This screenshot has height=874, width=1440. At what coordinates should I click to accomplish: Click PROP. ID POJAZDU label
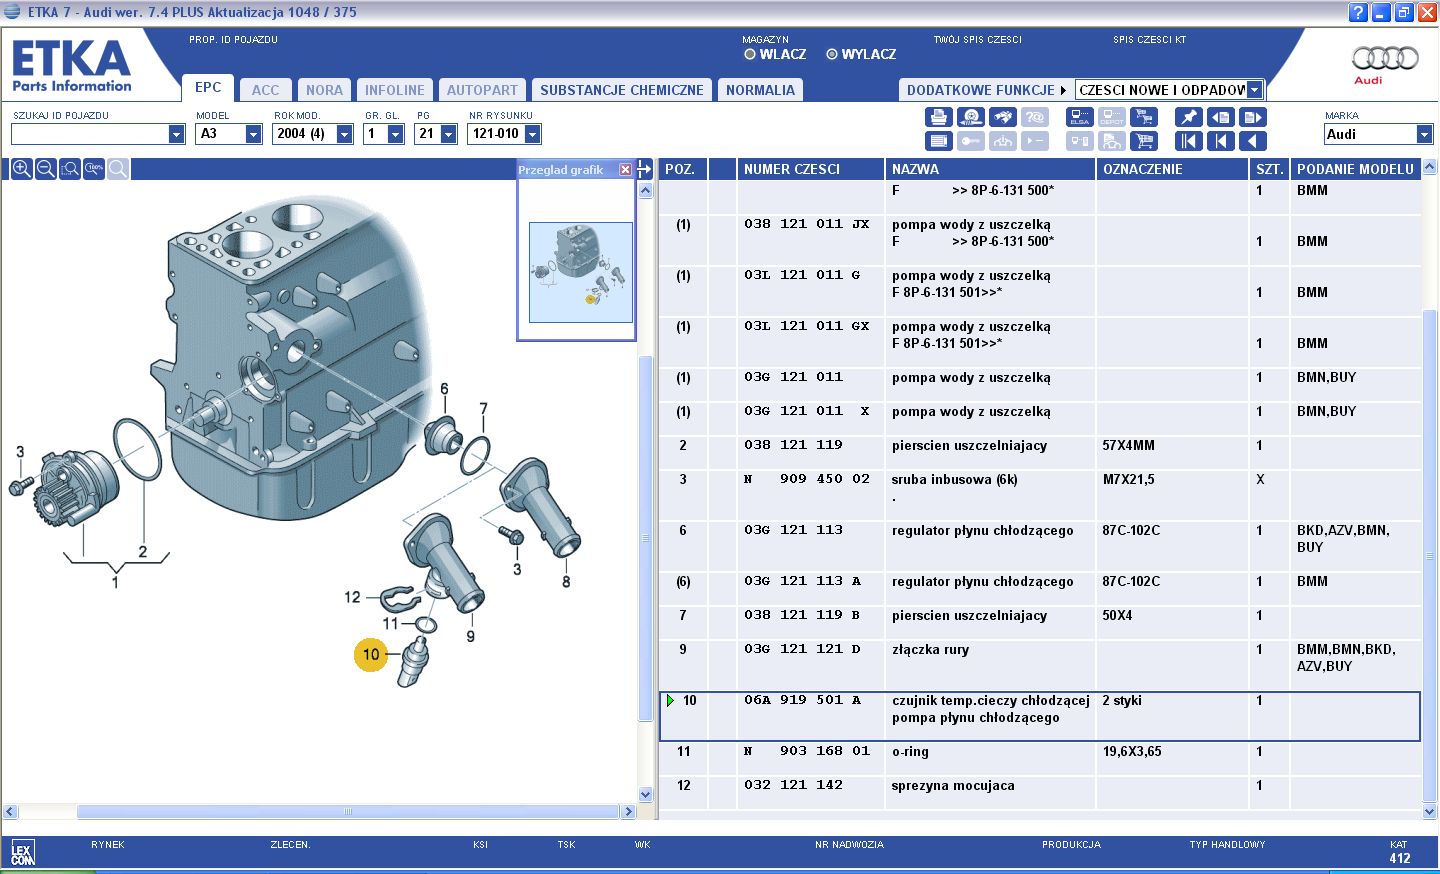click(x=233, y=40)
